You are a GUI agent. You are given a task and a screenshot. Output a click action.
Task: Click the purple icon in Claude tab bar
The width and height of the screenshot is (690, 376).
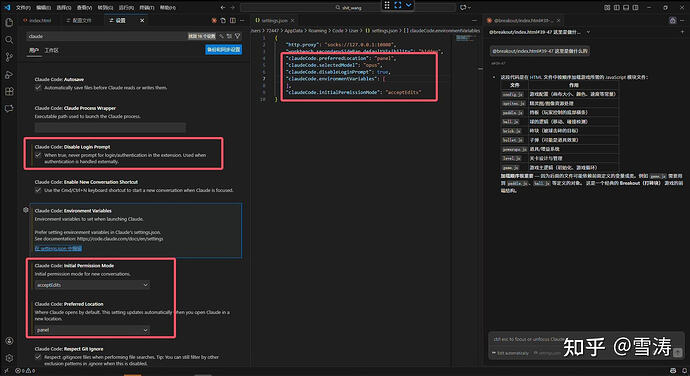coord(672,21)
